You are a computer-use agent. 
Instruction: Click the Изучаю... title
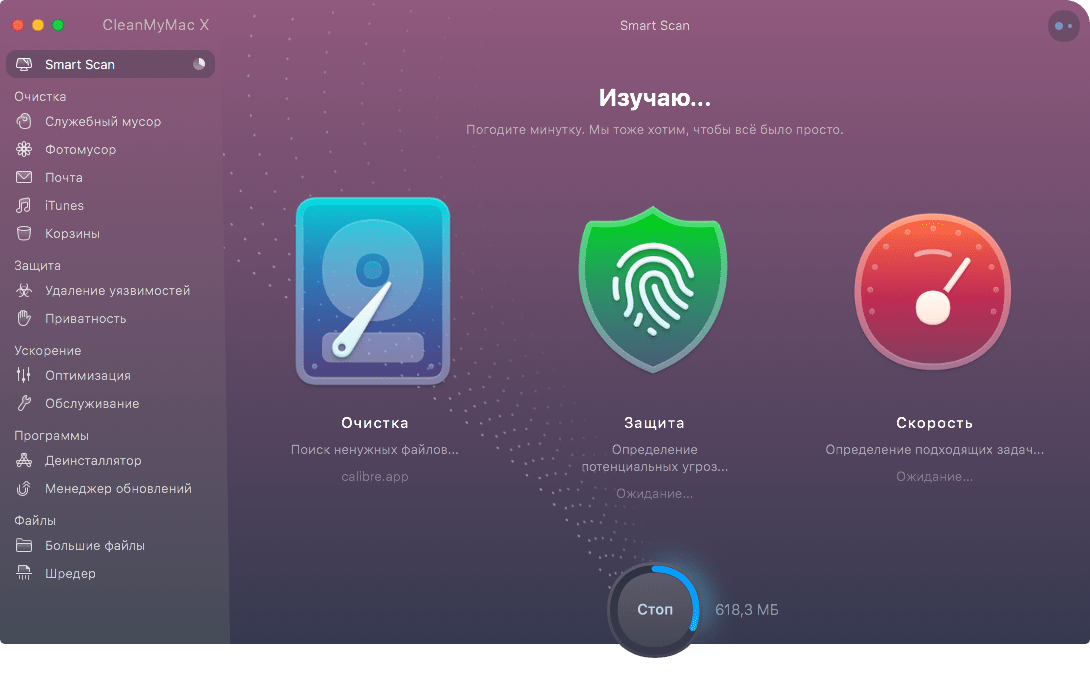click(x=655, y=98)
